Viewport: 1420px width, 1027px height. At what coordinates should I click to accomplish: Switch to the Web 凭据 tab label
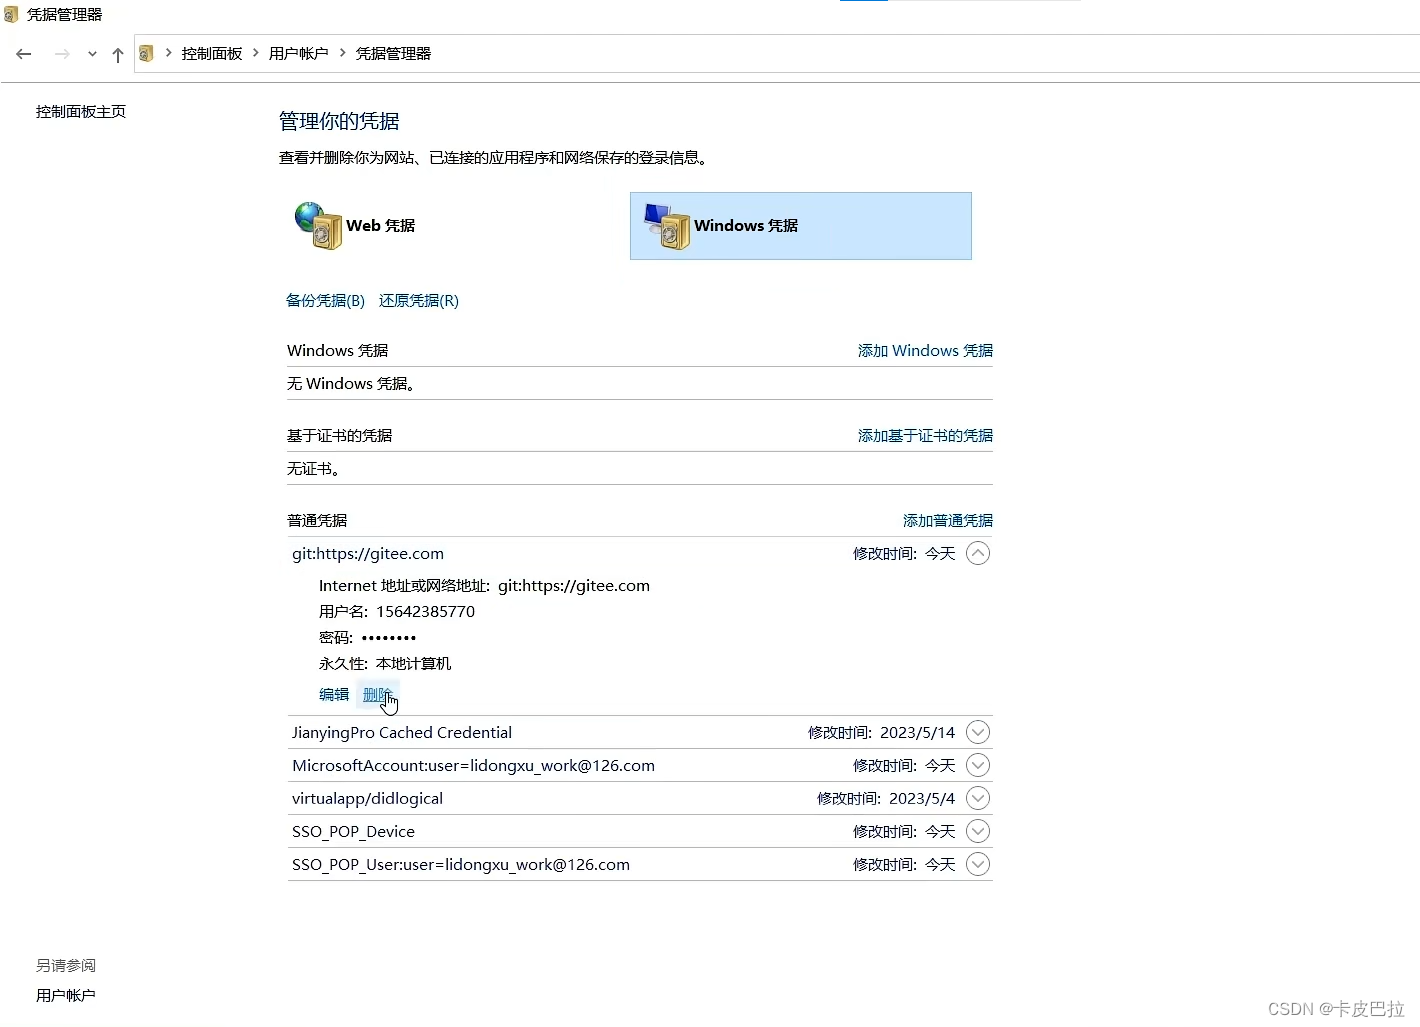click(381, 226)
